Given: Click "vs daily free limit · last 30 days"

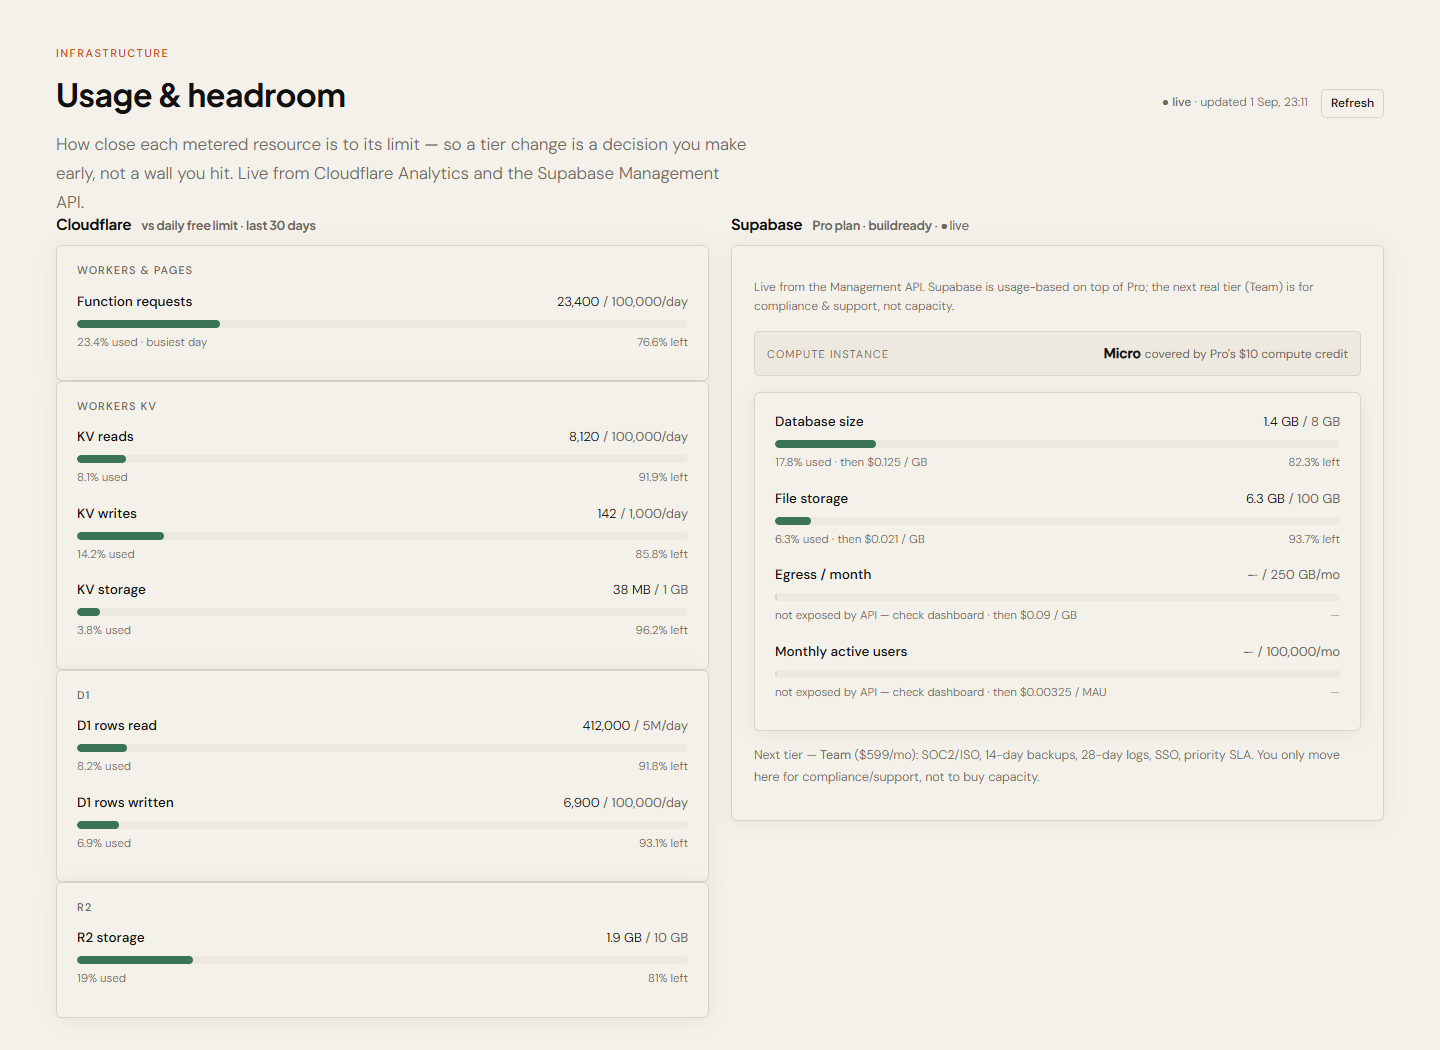Looking at the screenshot, I should 229,226.
